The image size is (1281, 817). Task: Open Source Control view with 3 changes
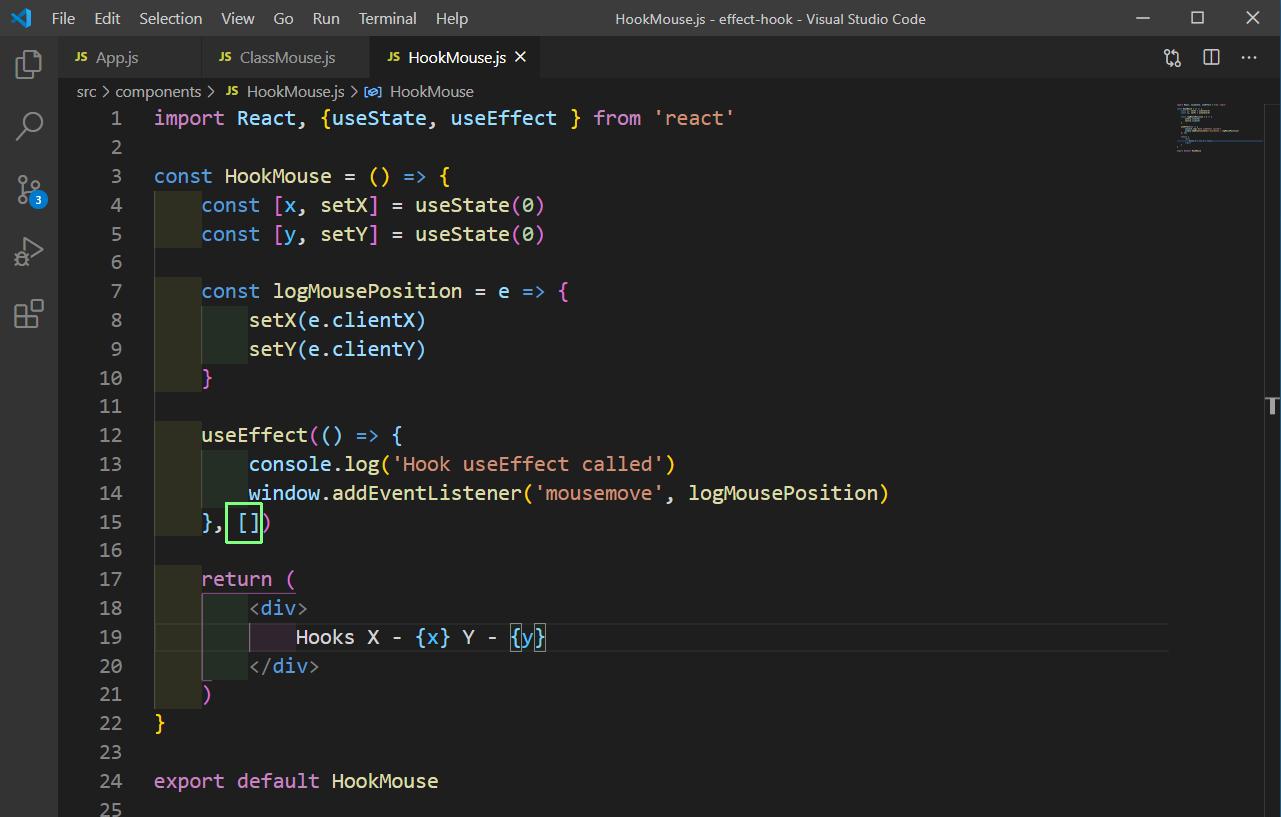[x=29, y=190]
